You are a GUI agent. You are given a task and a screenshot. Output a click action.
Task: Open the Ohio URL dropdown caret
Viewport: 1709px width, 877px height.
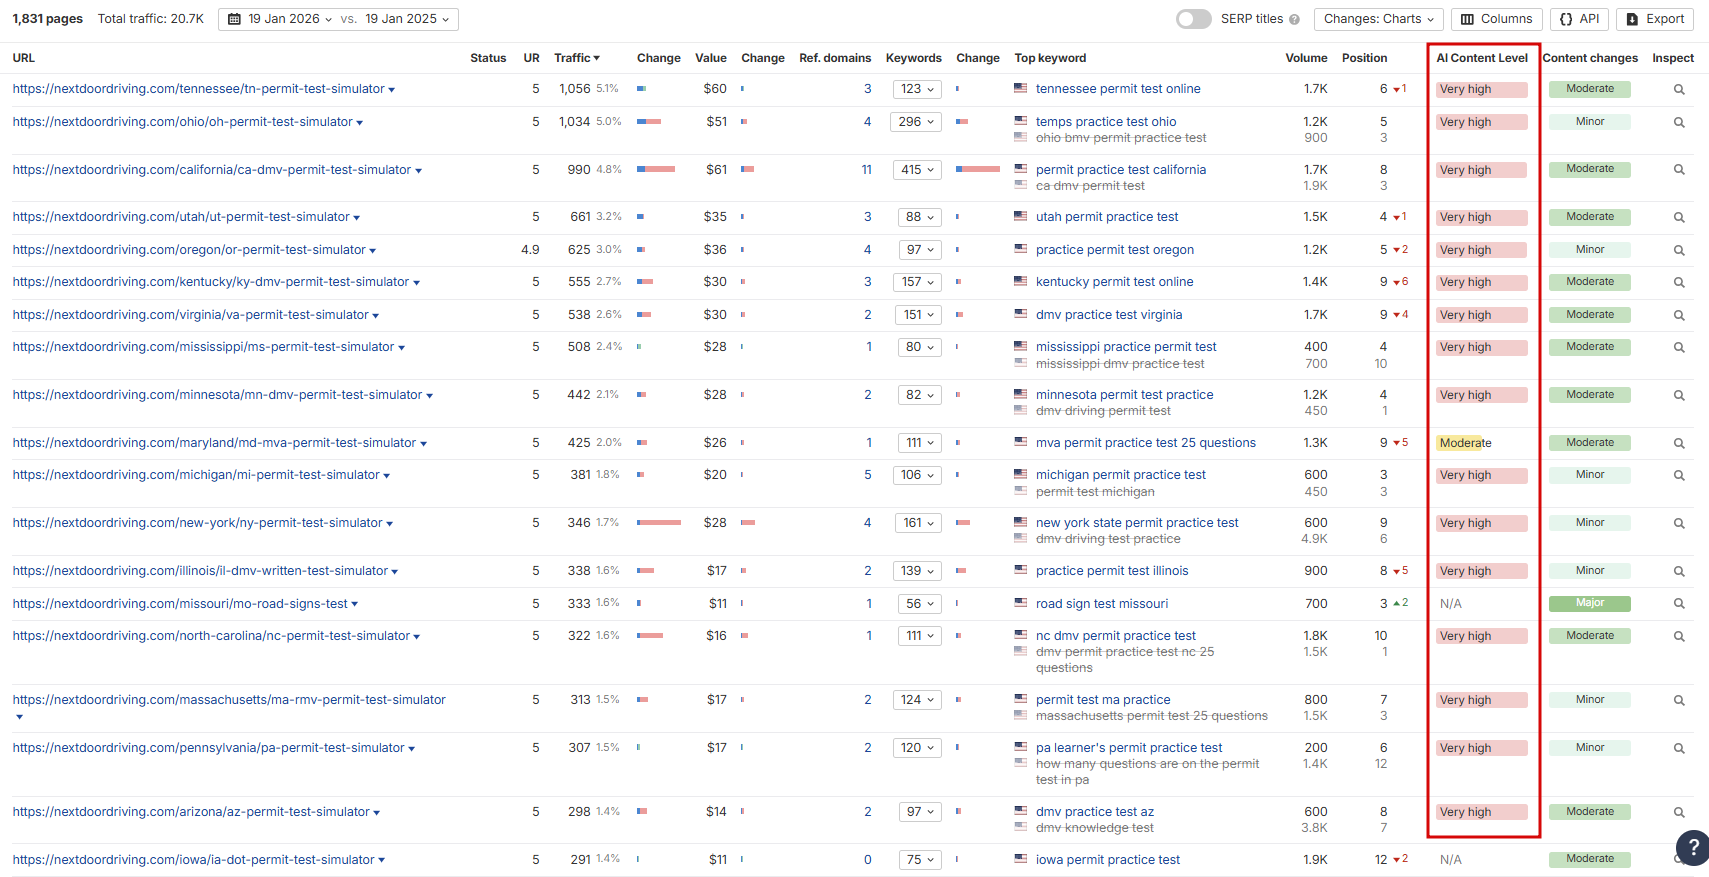(x=360, y=123)
